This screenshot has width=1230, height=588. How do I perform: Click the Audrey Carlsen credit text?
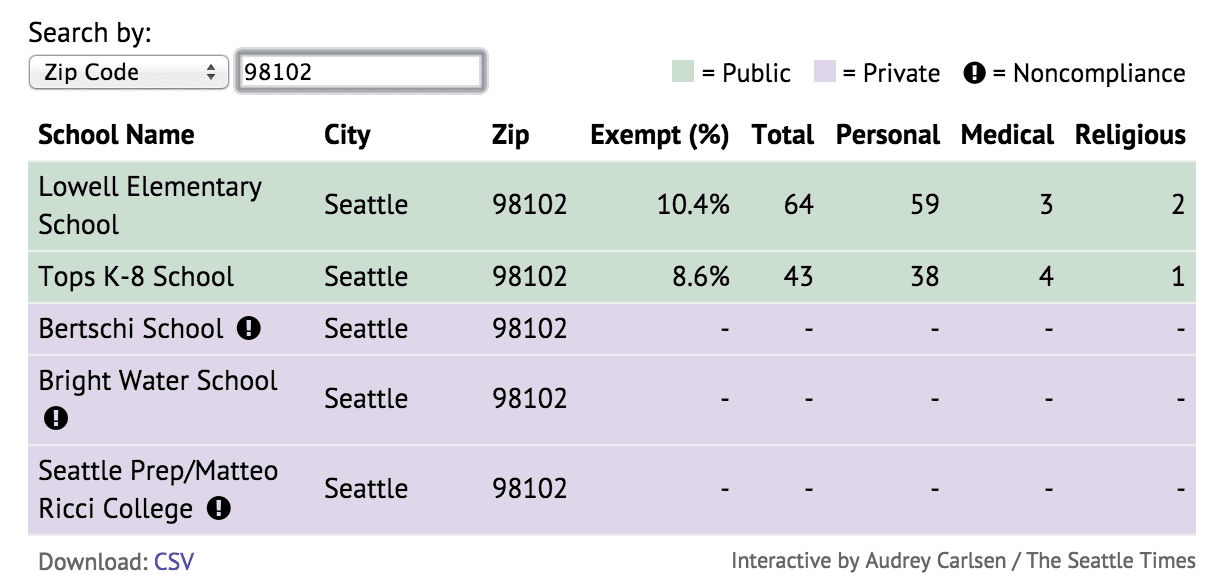click(963, 560)
